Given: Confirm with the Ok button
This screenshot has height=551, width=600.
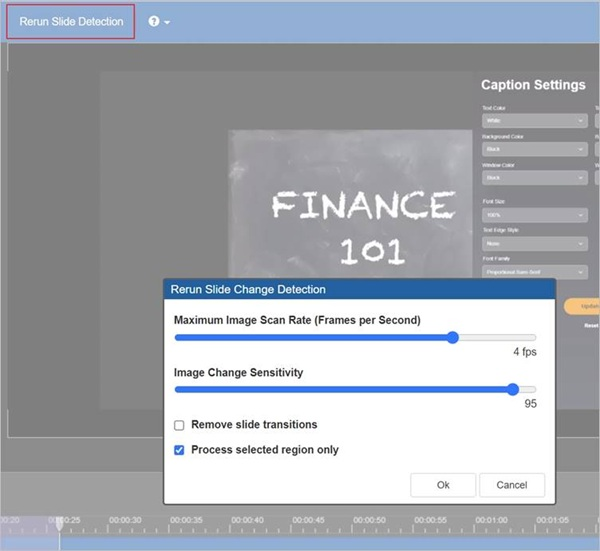Looking at the screenshot, I should 443,485.
